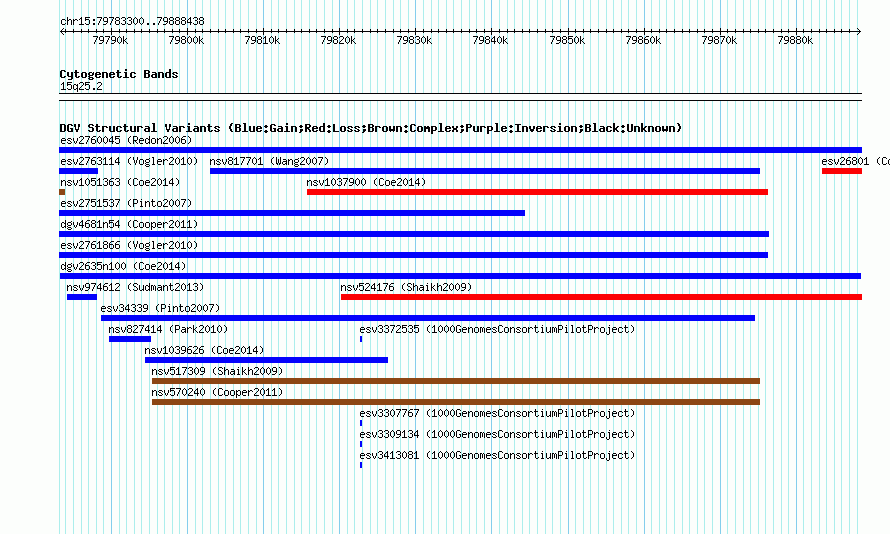
Task: Open the esv3309134 1000Genomes label
Action: (x=497, y=434)
